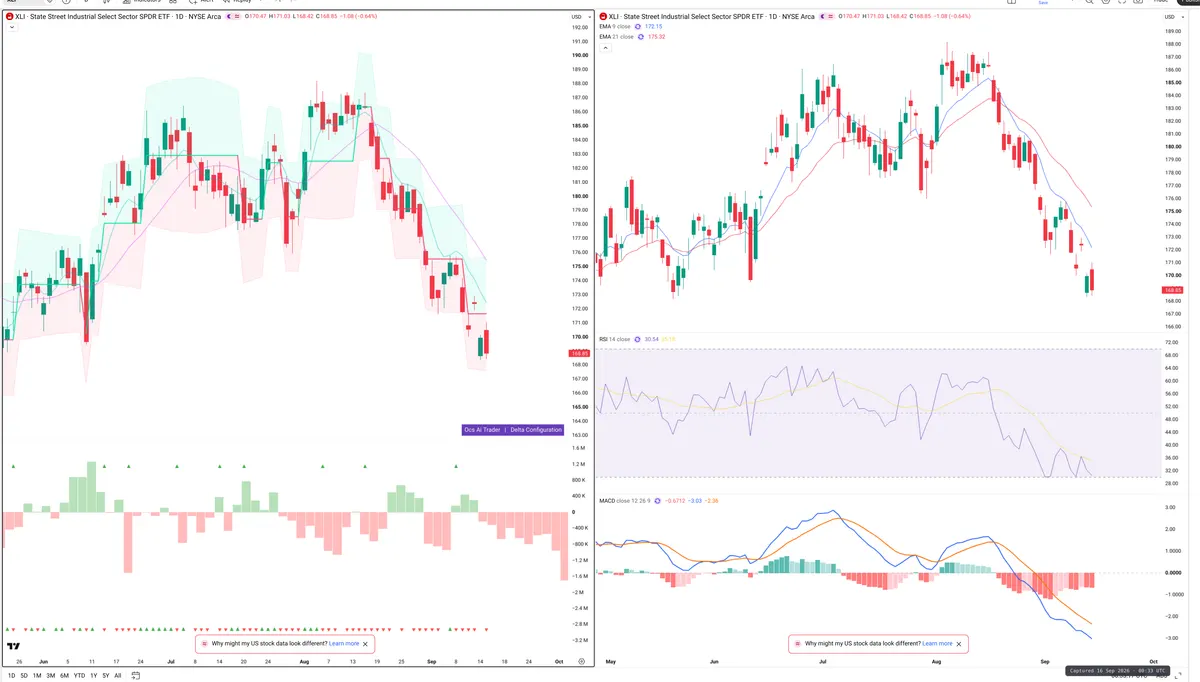Image resolution: width=1200 pixels, height=682 pixels.
Task: Open Delta Configuration
Action: 535,429
